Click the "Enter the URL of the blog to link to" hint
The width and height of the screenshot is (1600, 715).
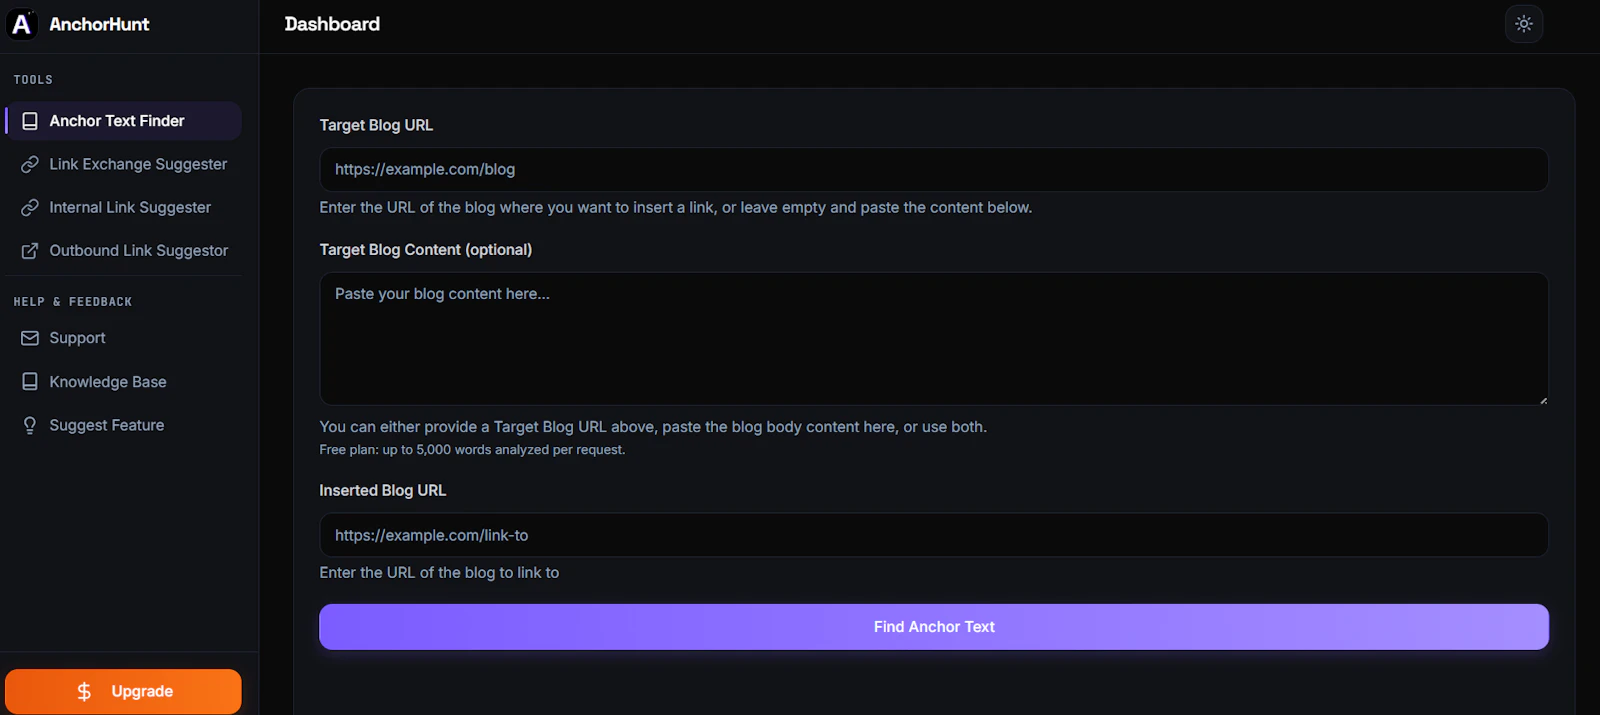pos(439,573)
